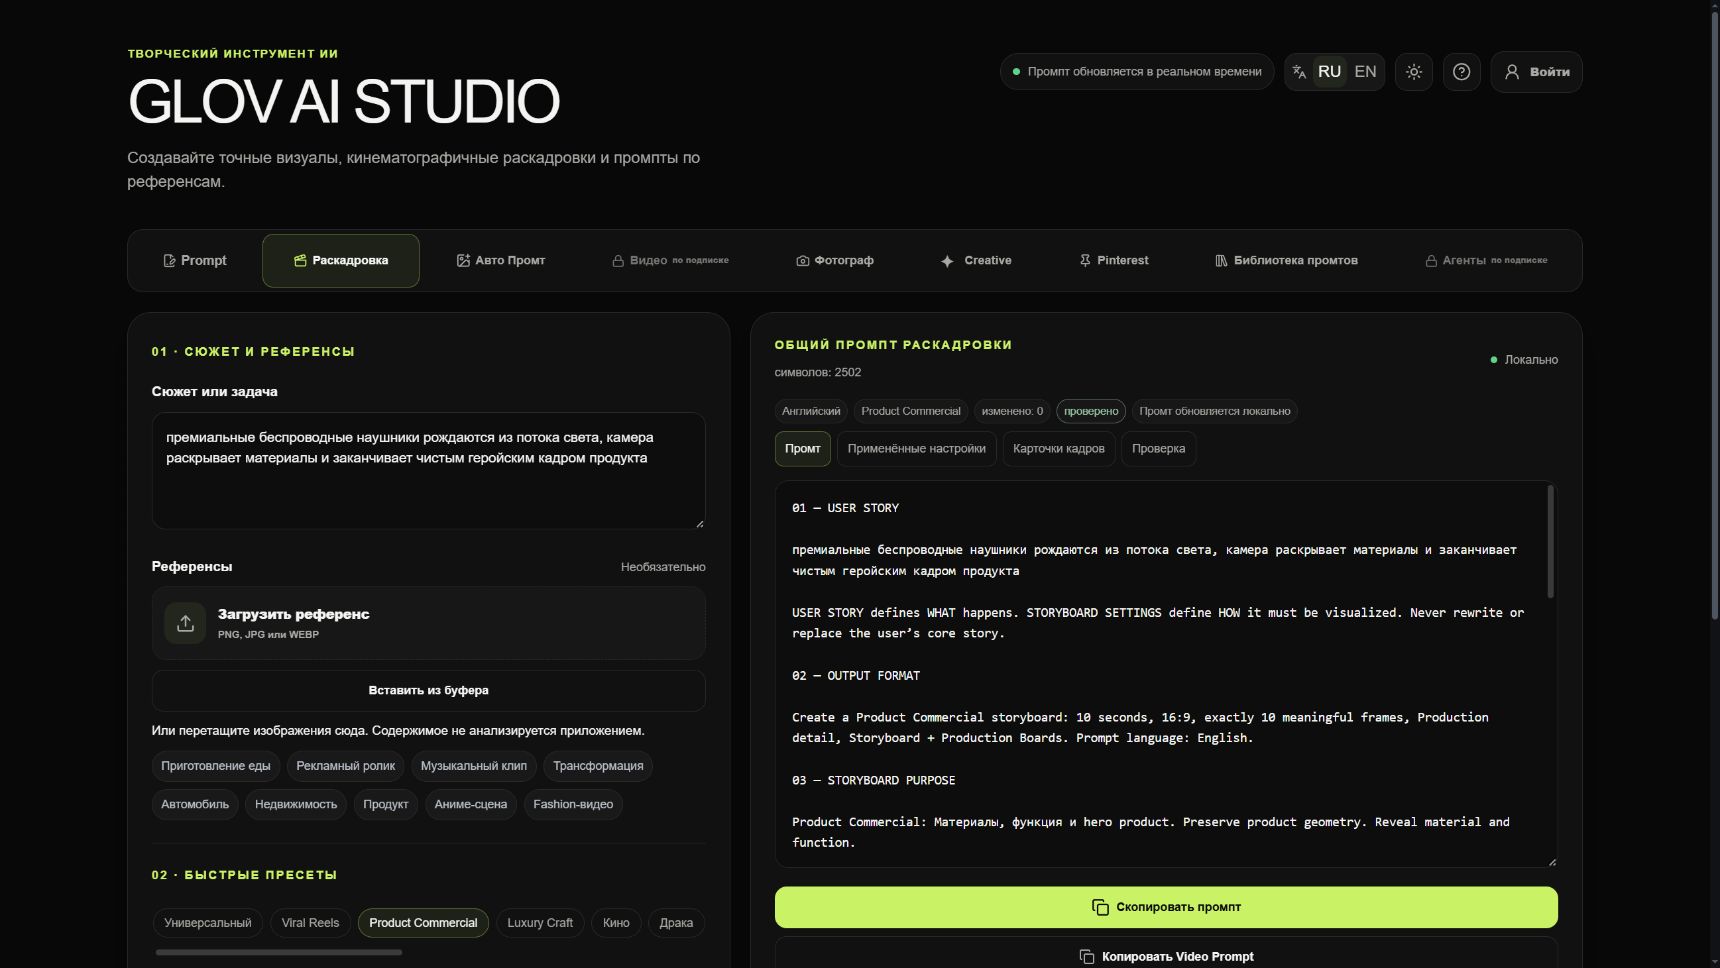Open help via the question mark icon
The width and height of the screenshot is (1720, 968).
(1461, 72)
